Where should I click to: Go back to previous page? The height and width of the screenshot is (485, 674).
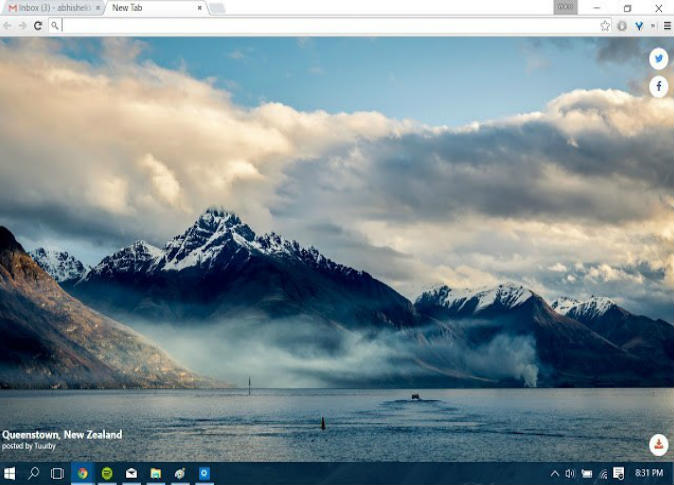pos(8,26)
